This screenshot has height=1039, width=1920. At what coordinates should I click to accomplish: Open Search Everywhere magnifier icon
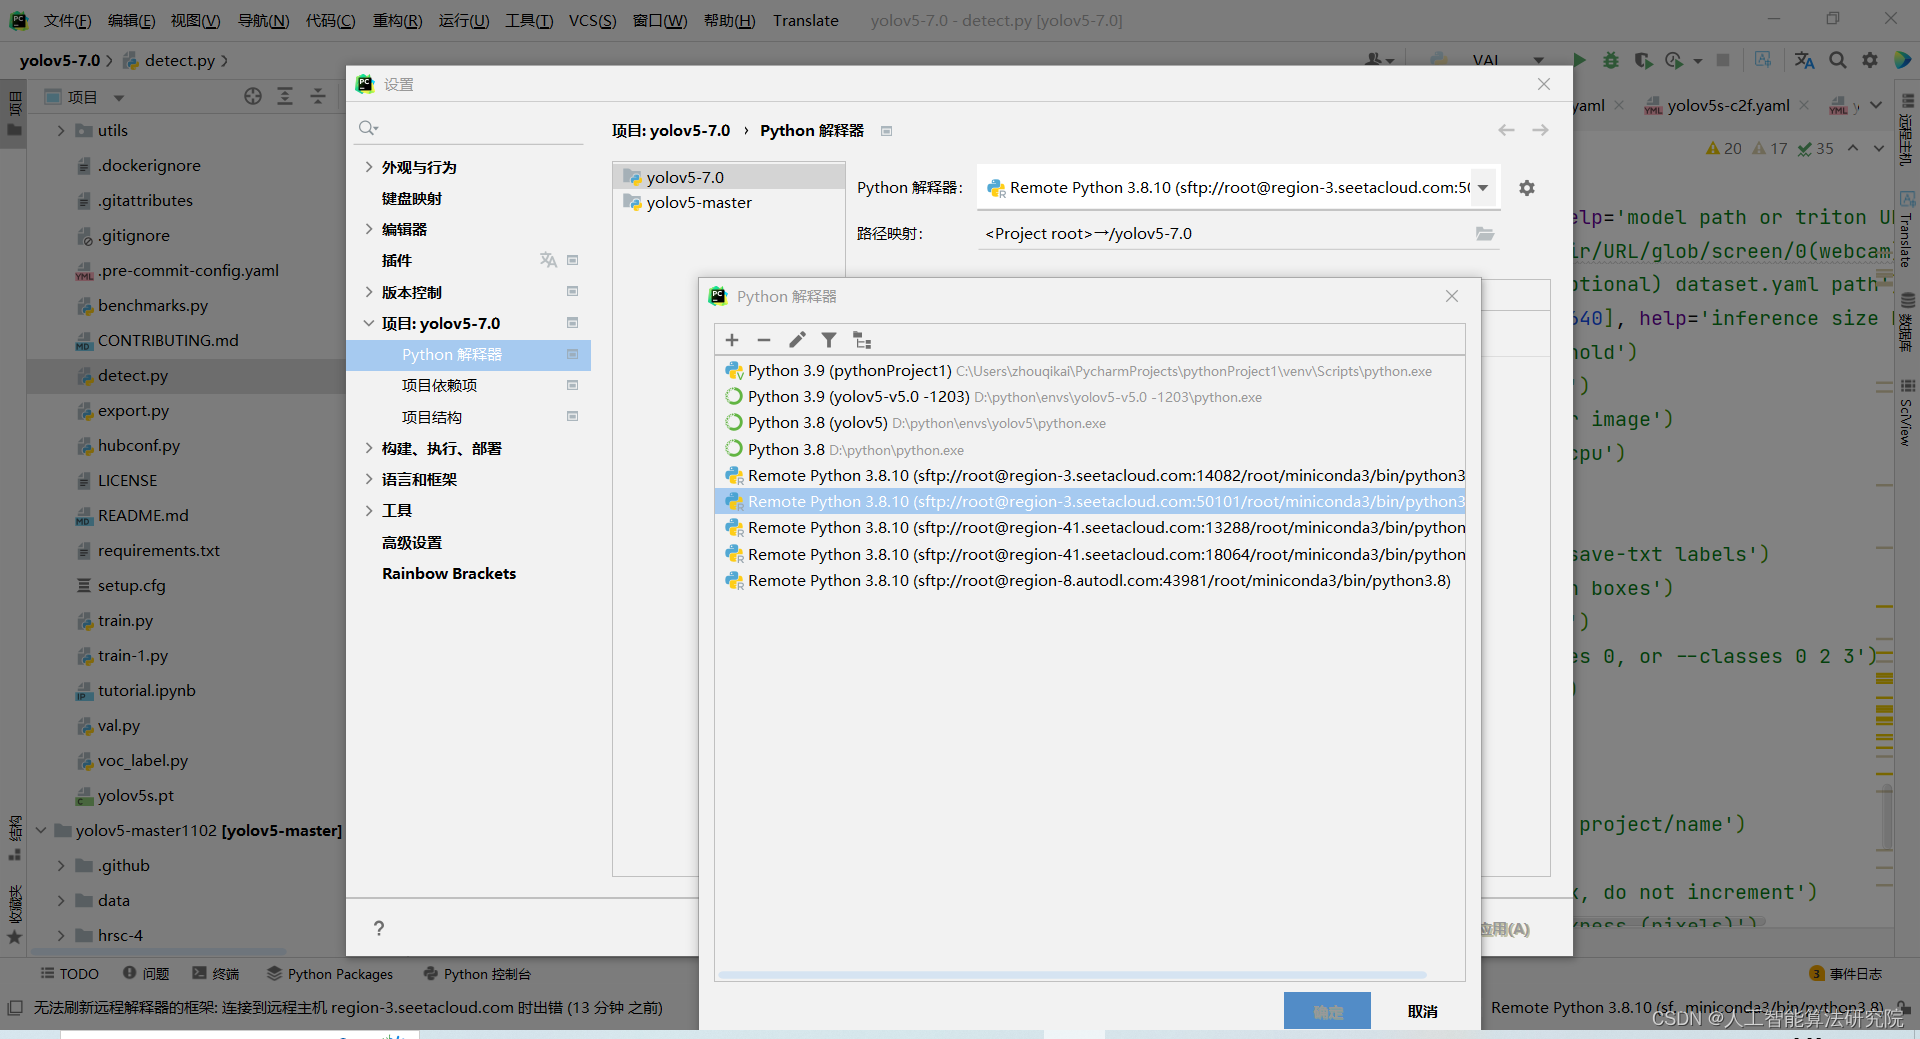(x=1838, y=60)
